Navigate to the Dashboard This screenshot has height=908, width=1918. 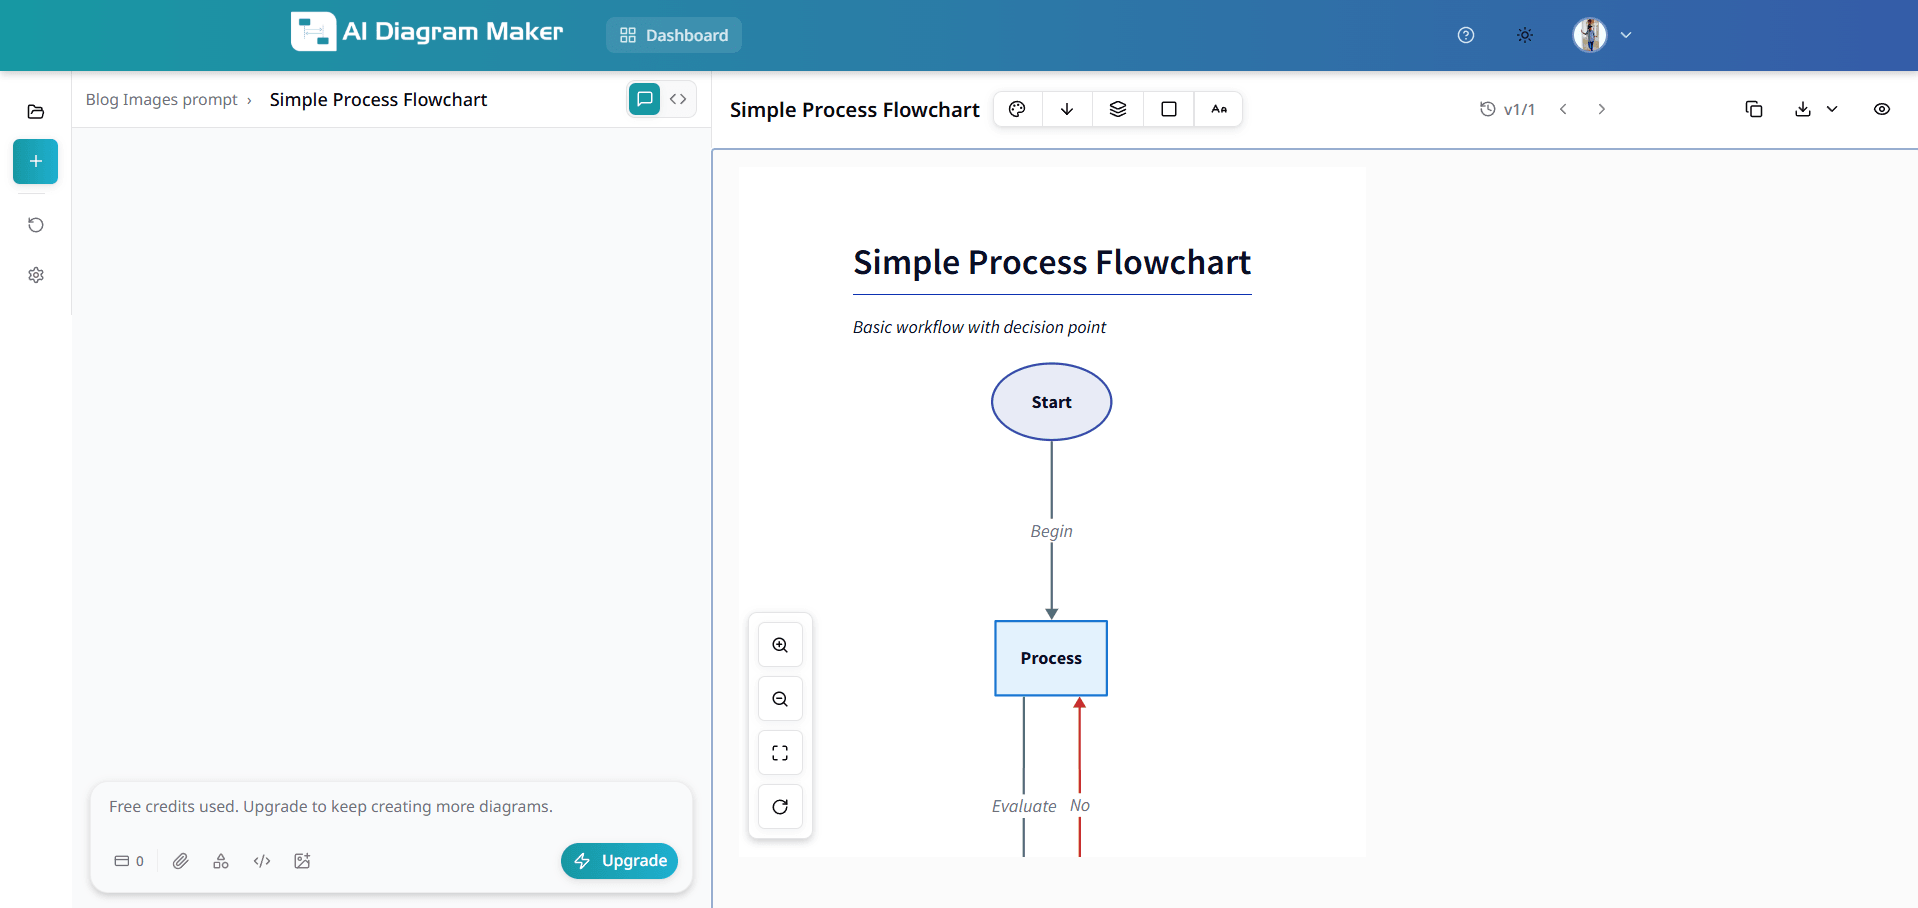point(673,35)
